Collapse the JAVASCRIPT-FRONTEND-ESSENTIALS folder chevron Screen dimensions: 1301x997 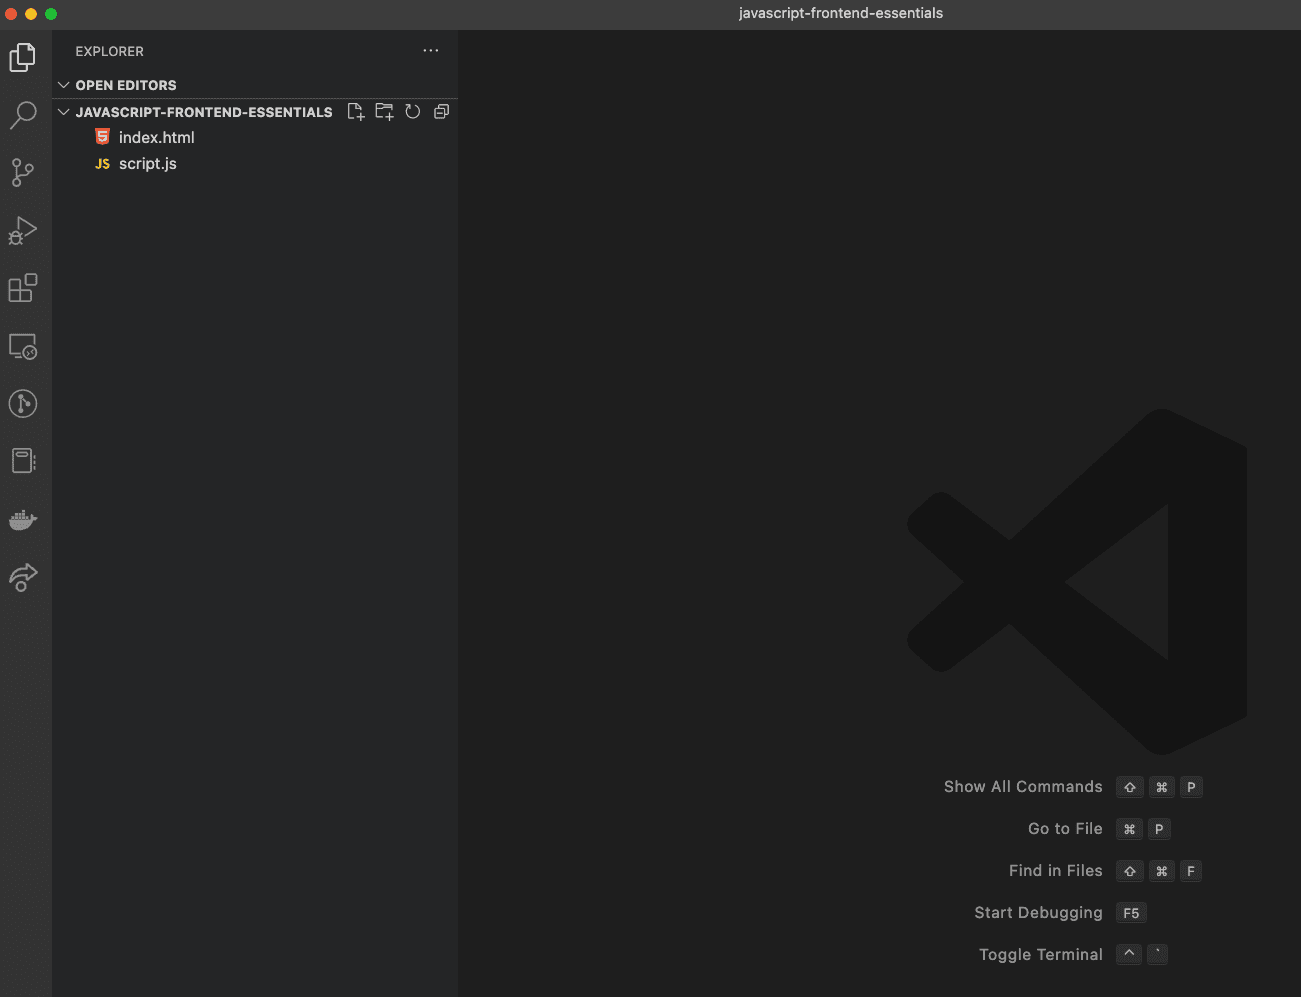coord(64,112)
